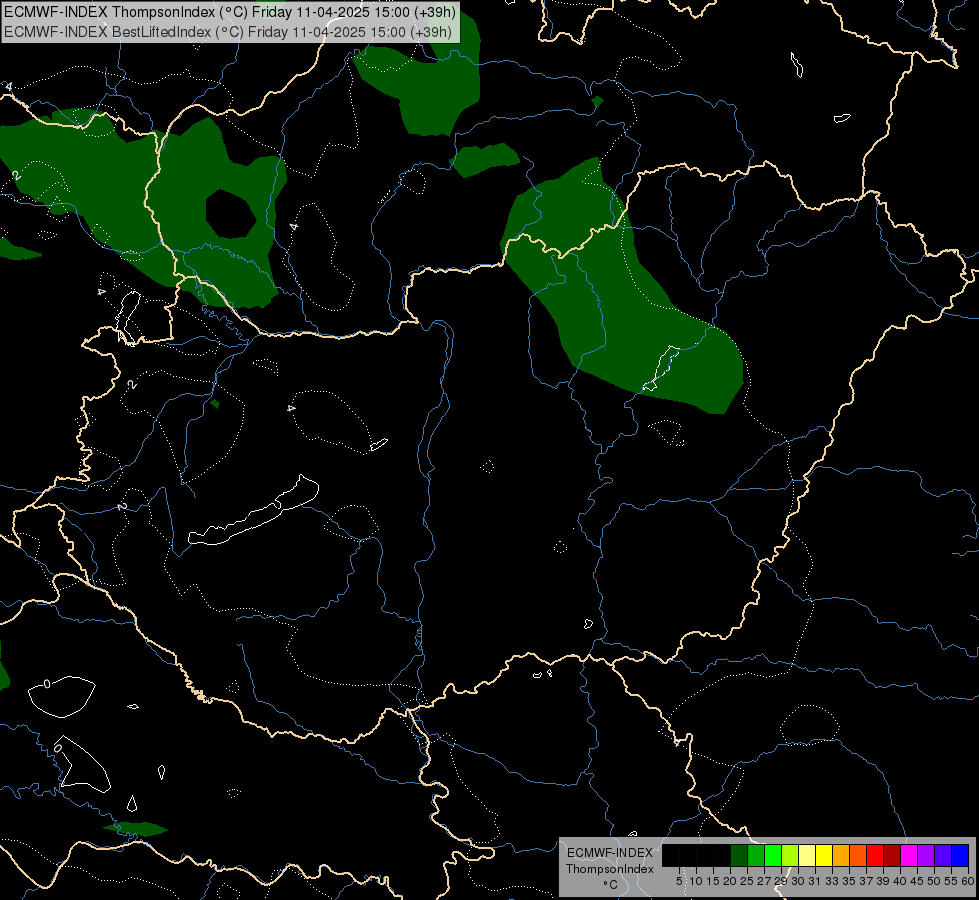Click the pure yellow 31–33 legend swatch

pos(824,855)
